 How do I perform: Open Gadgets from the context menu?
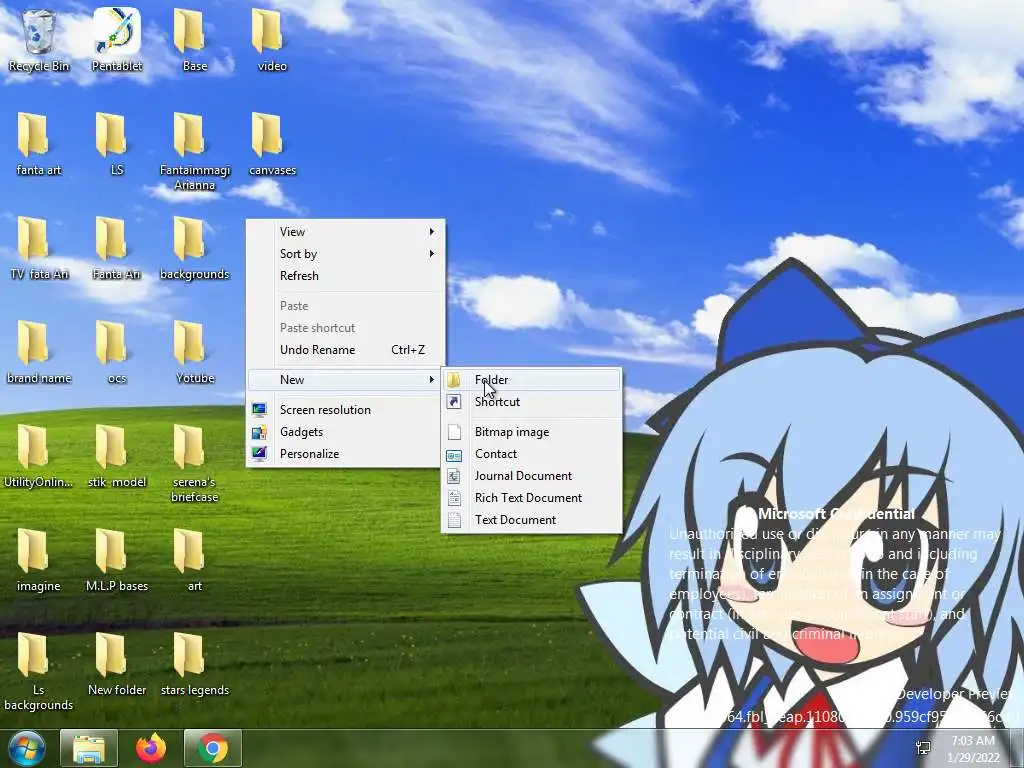(x=345, y=432)
